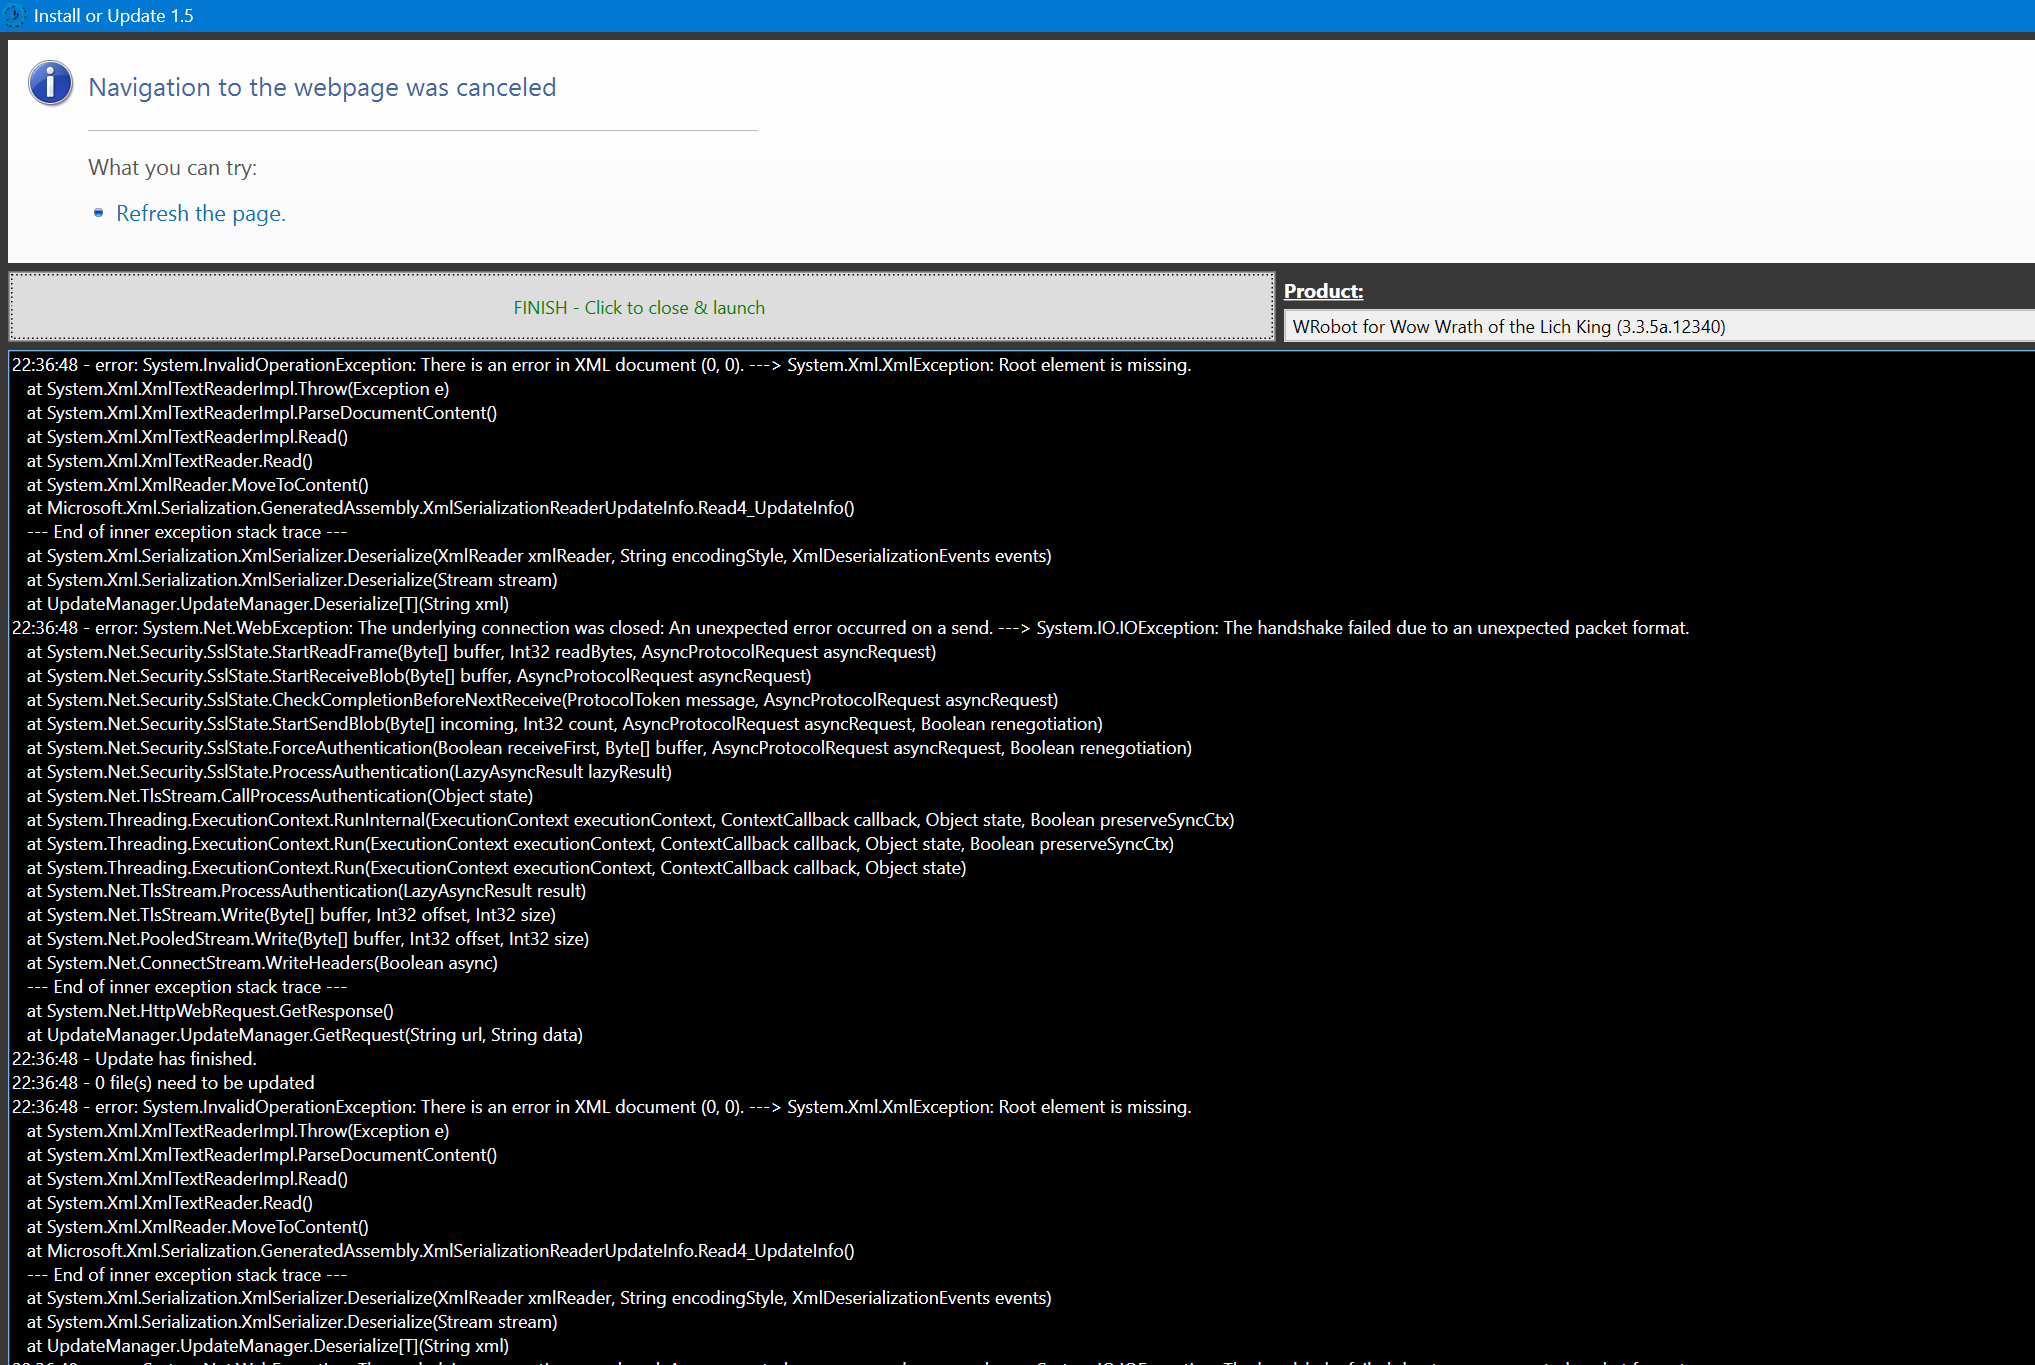Click the first 'Root element is missing' error line
The width and height of the screenshot is (2035, 1365).
click(x=601, y=364)
